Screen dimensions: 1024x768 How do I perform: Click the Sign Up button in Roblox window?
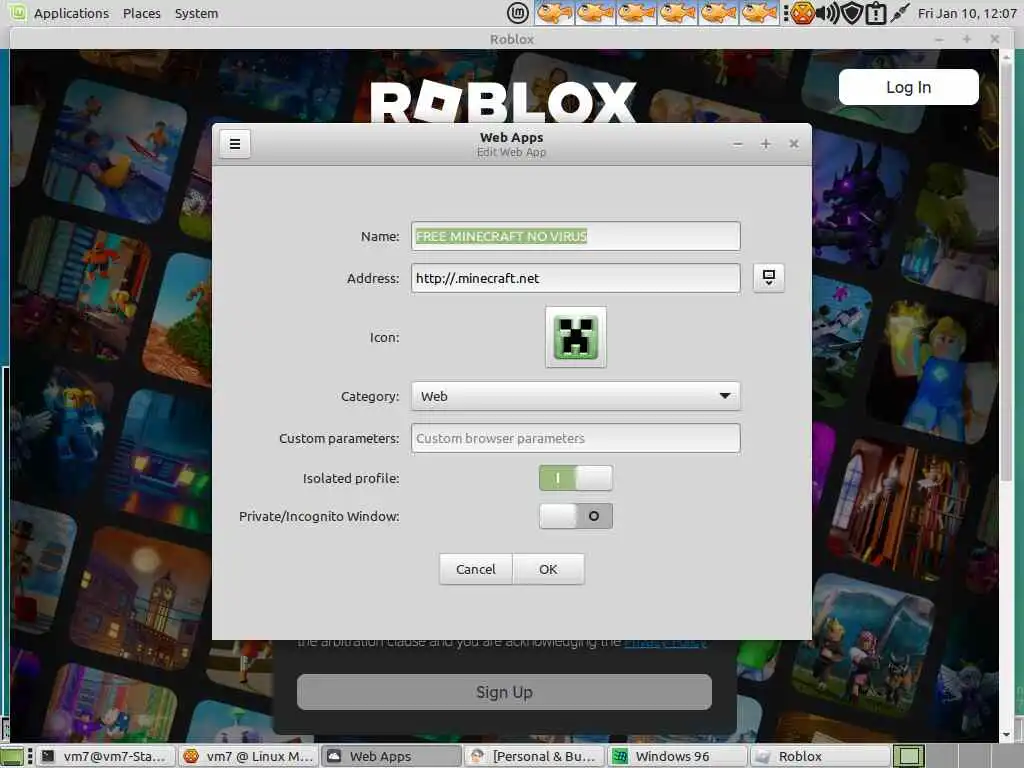[x=504, y=692]
